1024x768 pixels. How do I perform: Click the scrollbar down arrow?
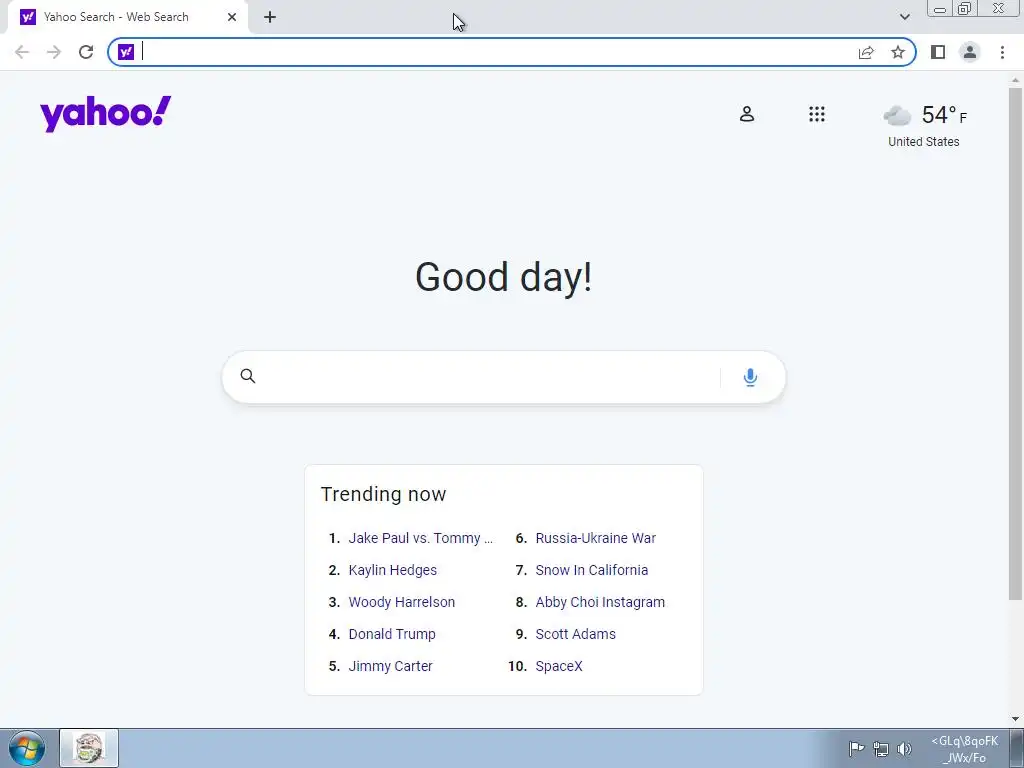coord(1016,719)
